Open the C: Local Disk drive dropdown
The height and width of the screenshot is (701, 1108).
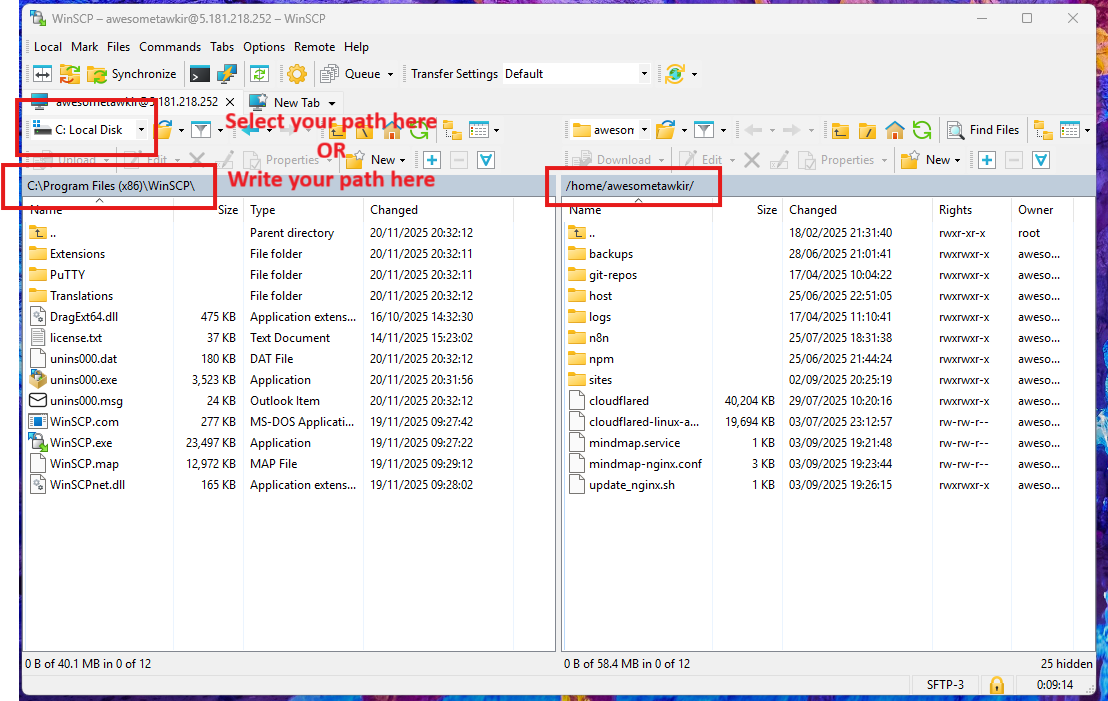(141, 130)
